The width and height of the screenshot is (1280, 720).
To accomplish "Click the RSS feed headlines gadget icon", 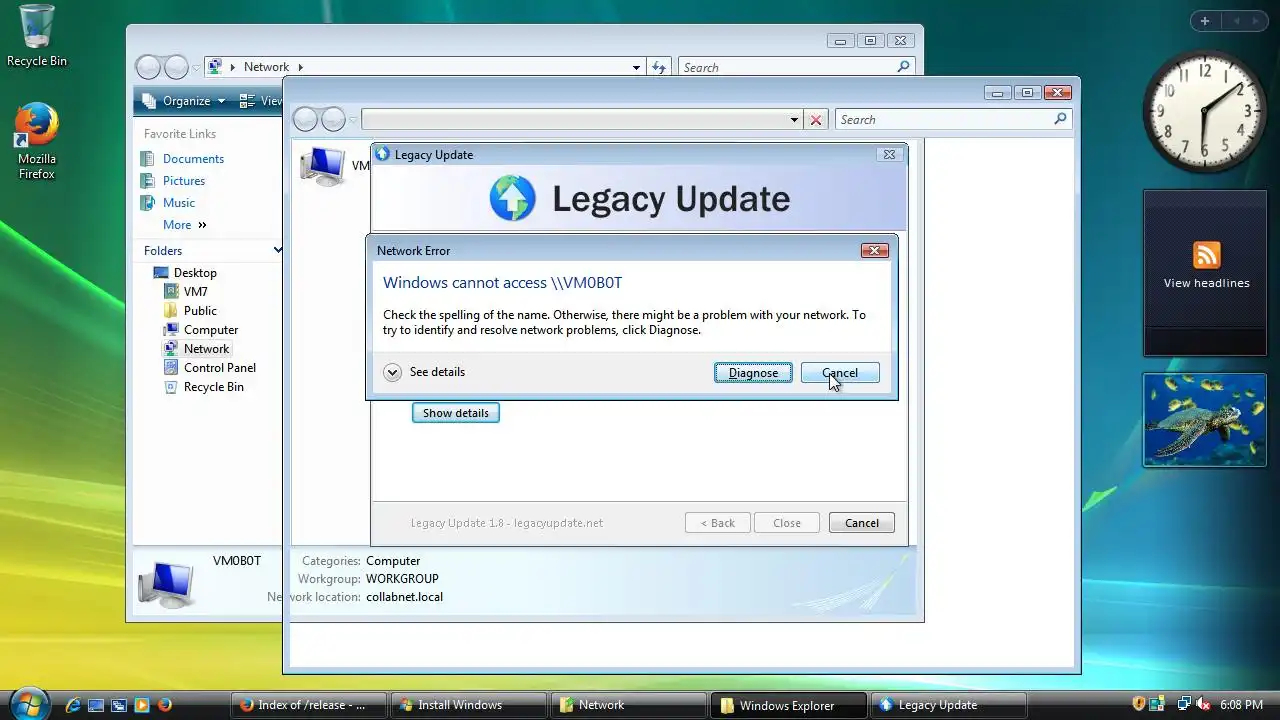I will click(1207, 254).
